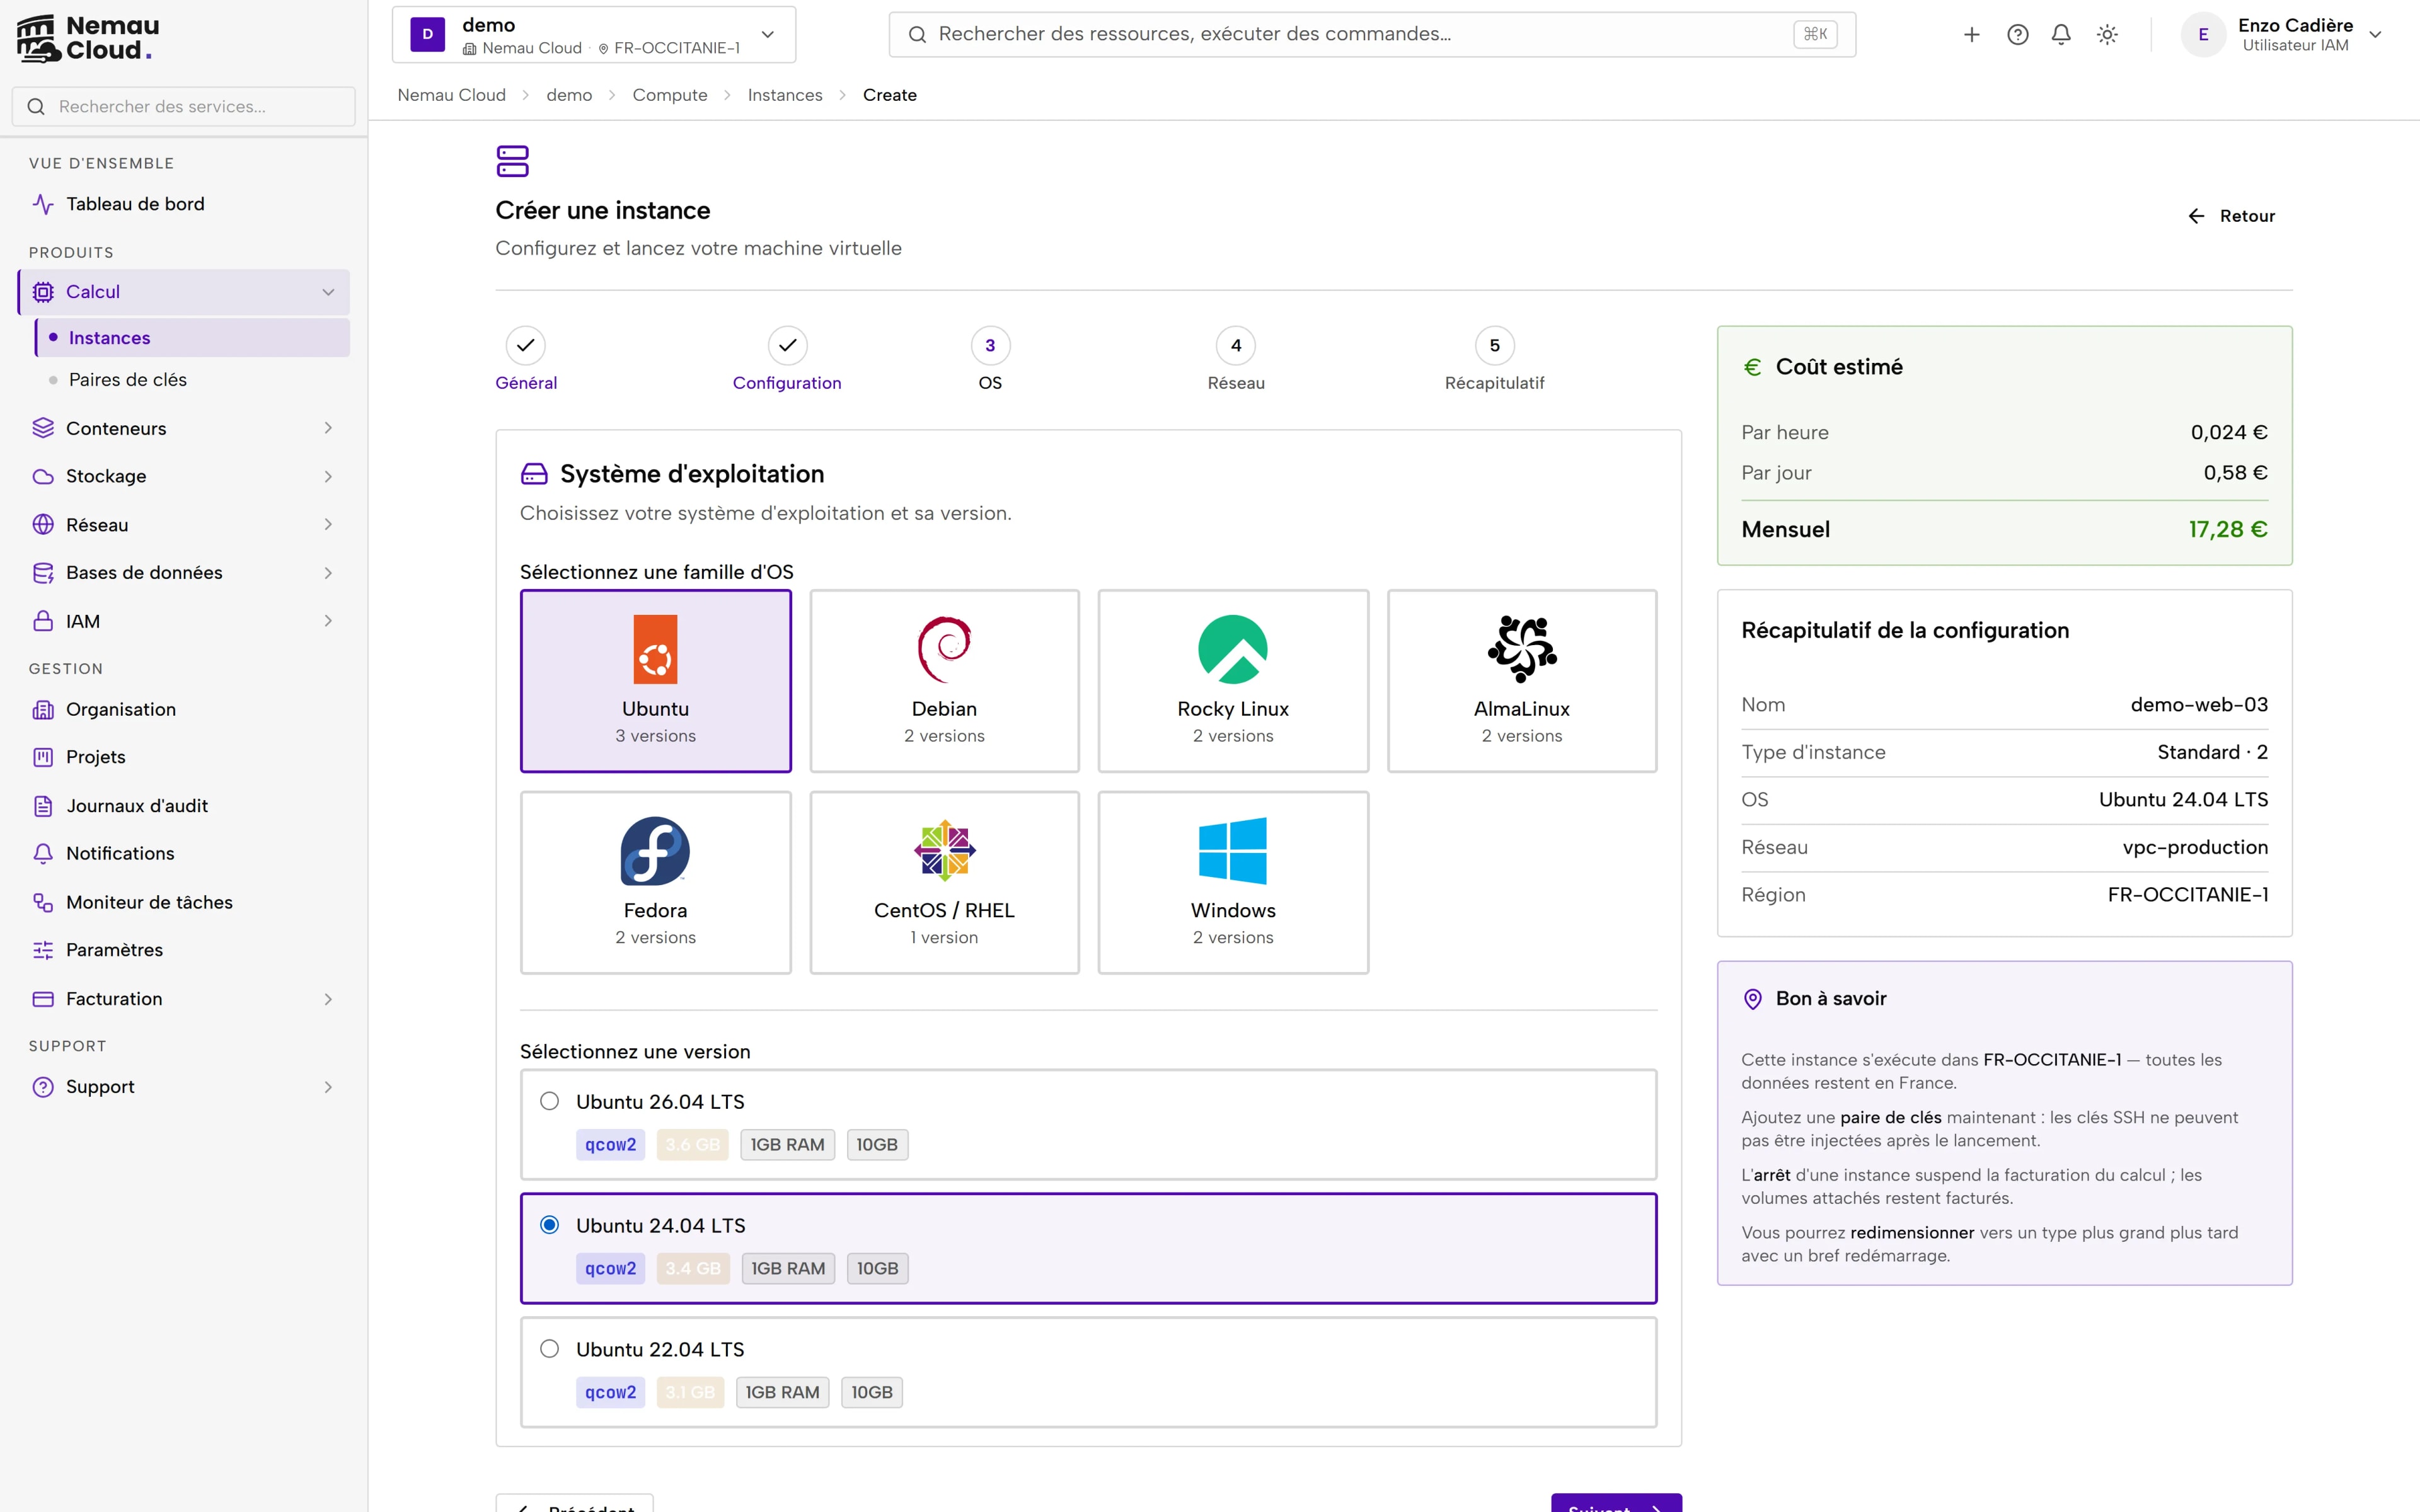The height and width of the screenshot is (1512, 2420).
Task: Click the Retour back button
Action: 2231,216
